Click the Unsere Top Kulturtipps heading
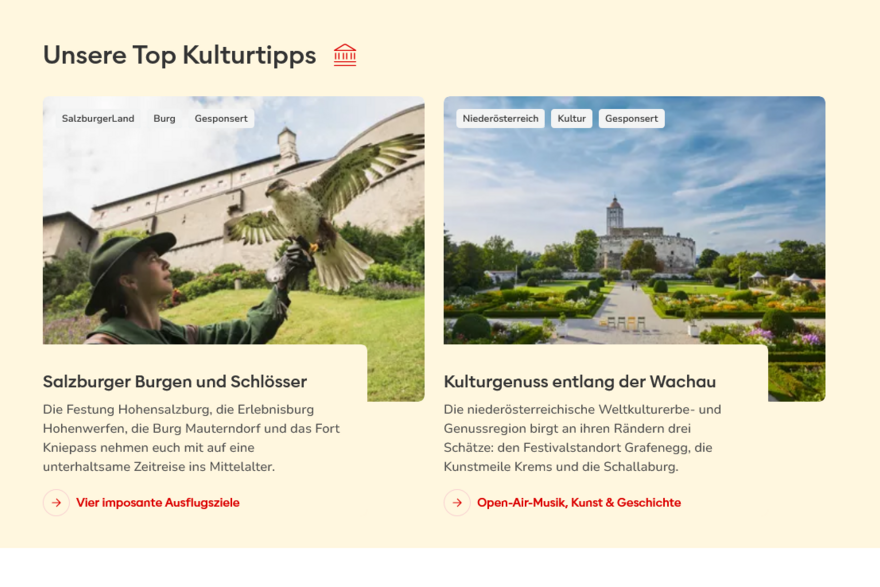The image size is (880, 587). tap(180, 55)
